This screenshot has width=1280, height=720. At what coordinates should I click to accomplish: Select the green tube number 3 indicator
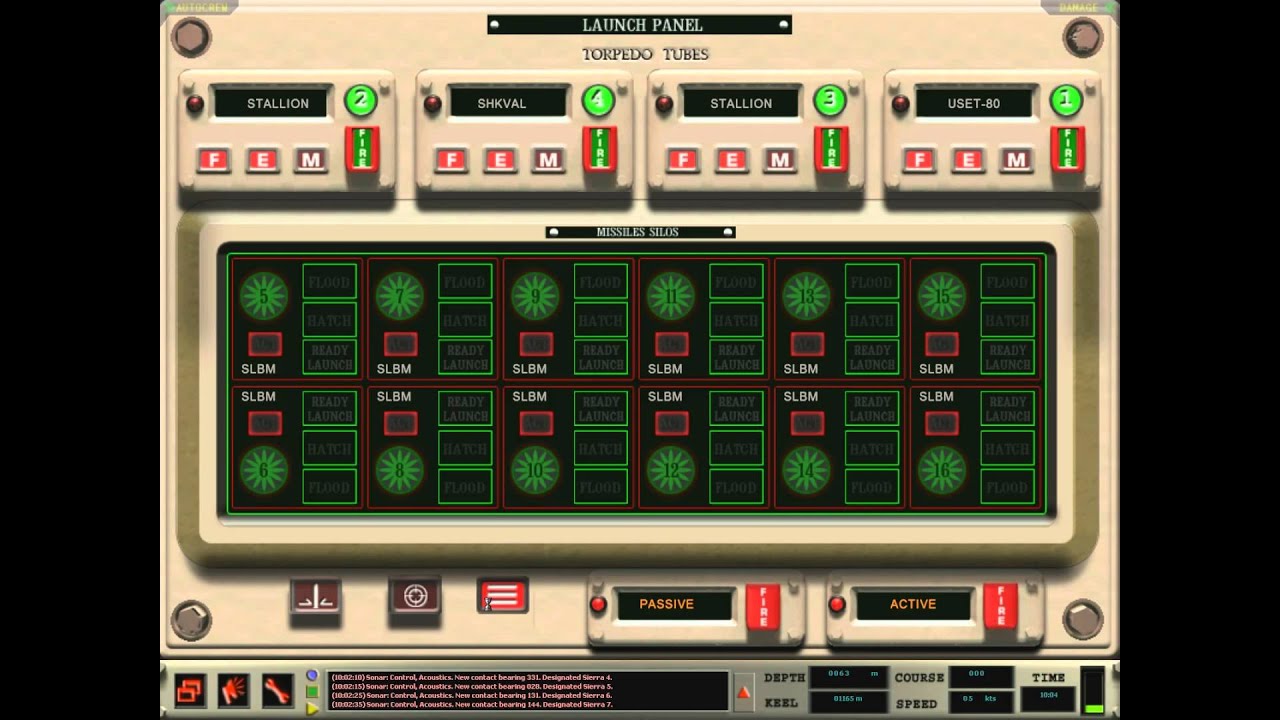tap(829, 100)
